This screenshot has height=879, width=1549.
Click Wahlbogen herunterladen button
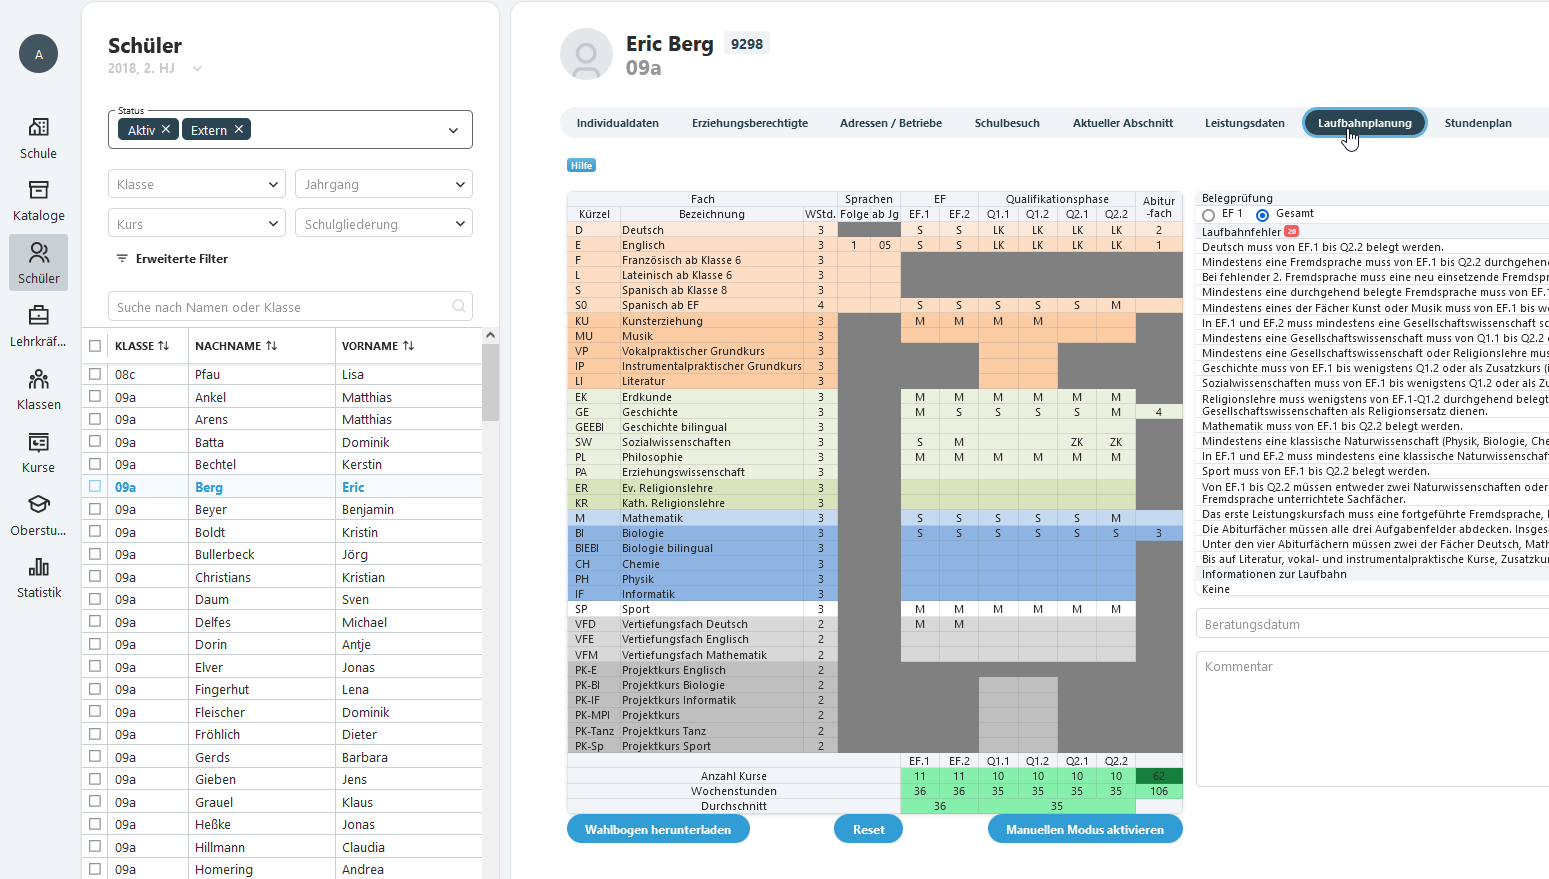[x=658, y=829]
